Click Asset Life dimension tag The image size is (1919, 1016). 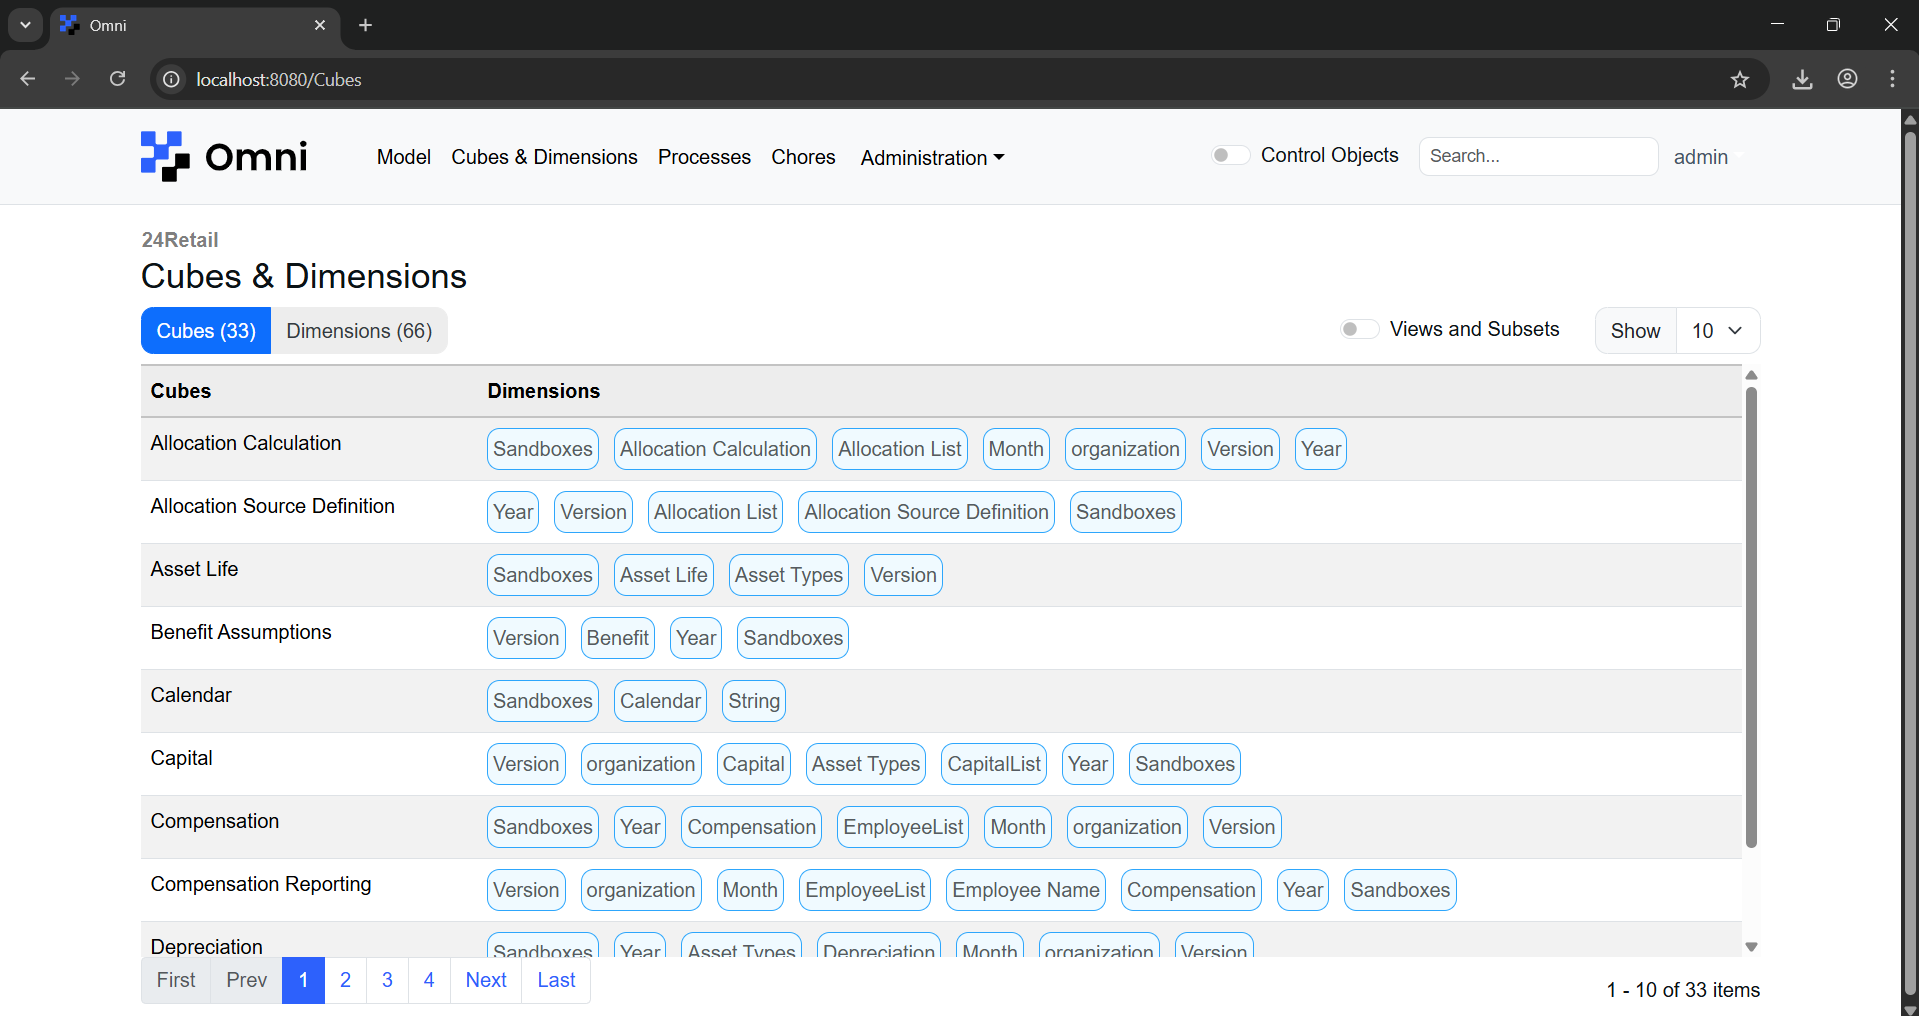click(x=663, y=575)
